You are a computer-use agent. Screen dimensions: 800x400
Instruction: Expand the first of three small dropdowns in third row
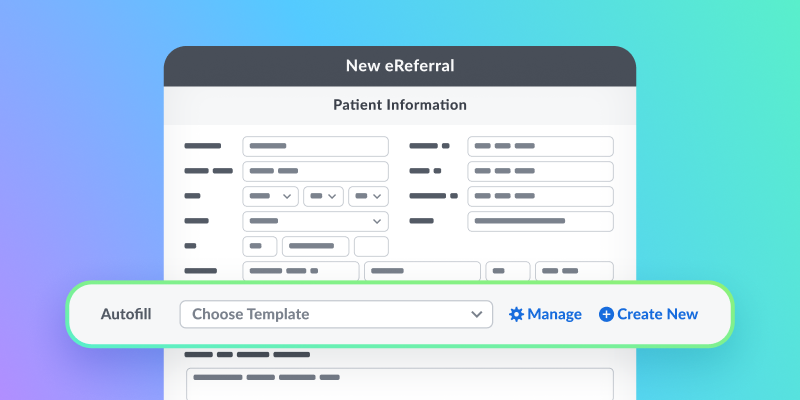271,196
